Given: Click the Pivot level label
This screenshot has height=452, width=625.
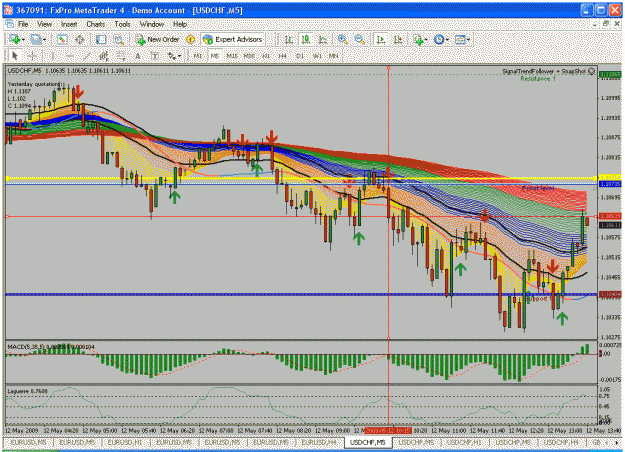Looking at the screenshot, I should click(538, 188).
